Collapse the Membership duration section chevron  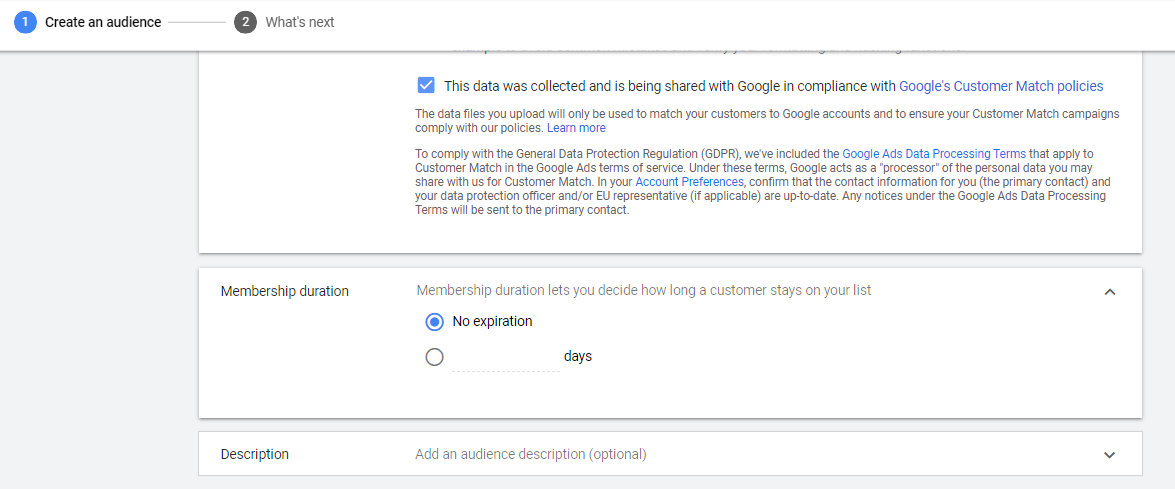point(1109,292)
